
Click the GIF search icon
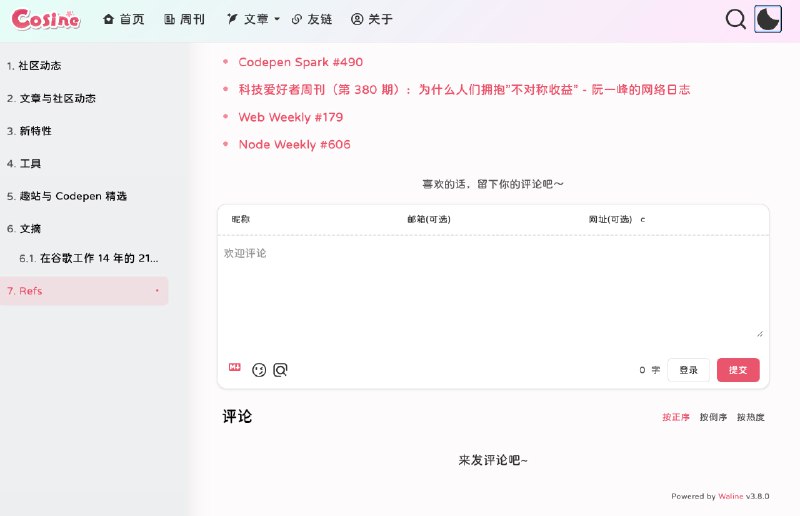(281, 370)
